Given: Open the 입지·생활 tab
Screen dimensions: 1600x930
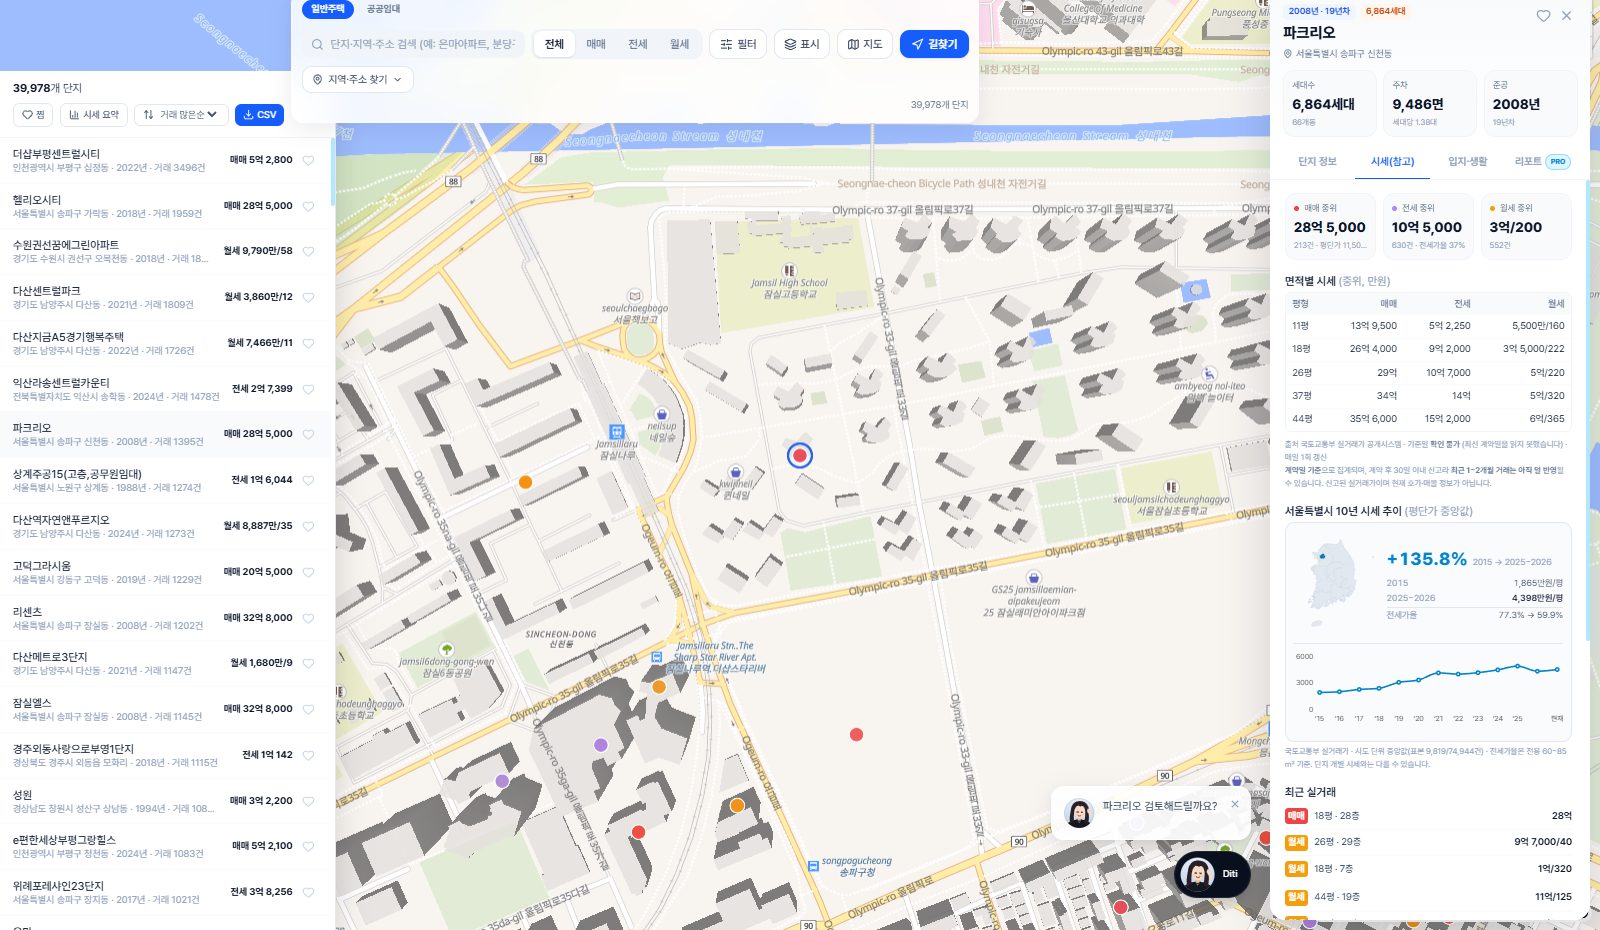Looking at the screenshot, I should tap(1468, 161).
